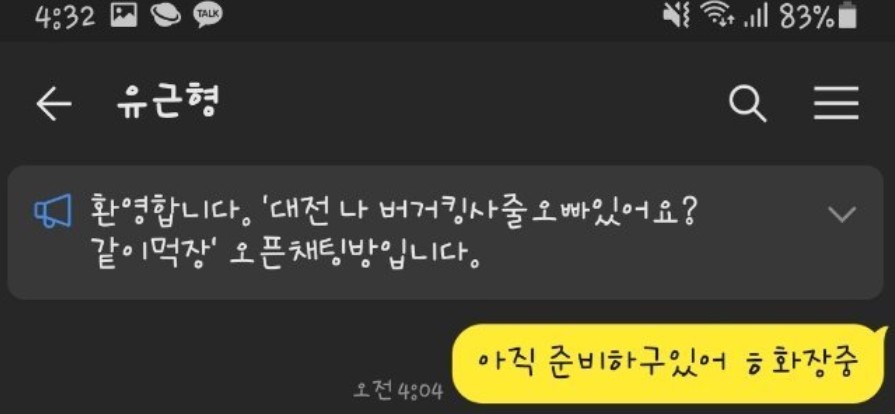The height and width of the screenshot is (414, 895).
Task: Open the chat room hamburger menu
Action: [836, 103]
